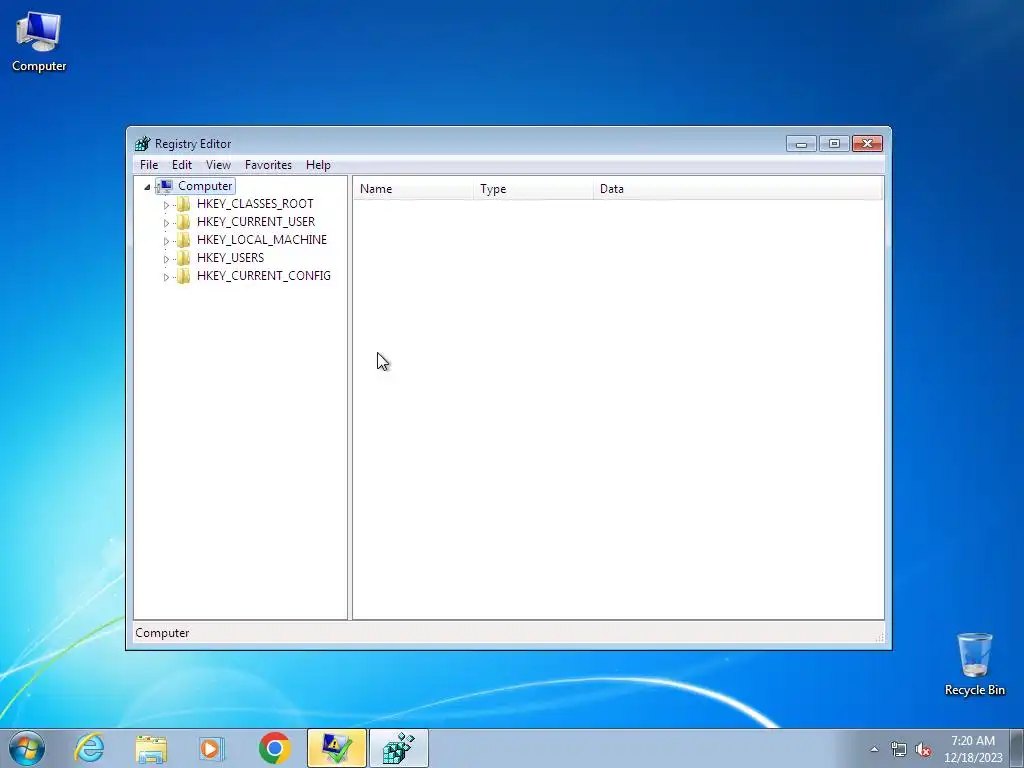Close the Registry Editor window
Viewport: 1024px width, 768px height.
[867, 144]
